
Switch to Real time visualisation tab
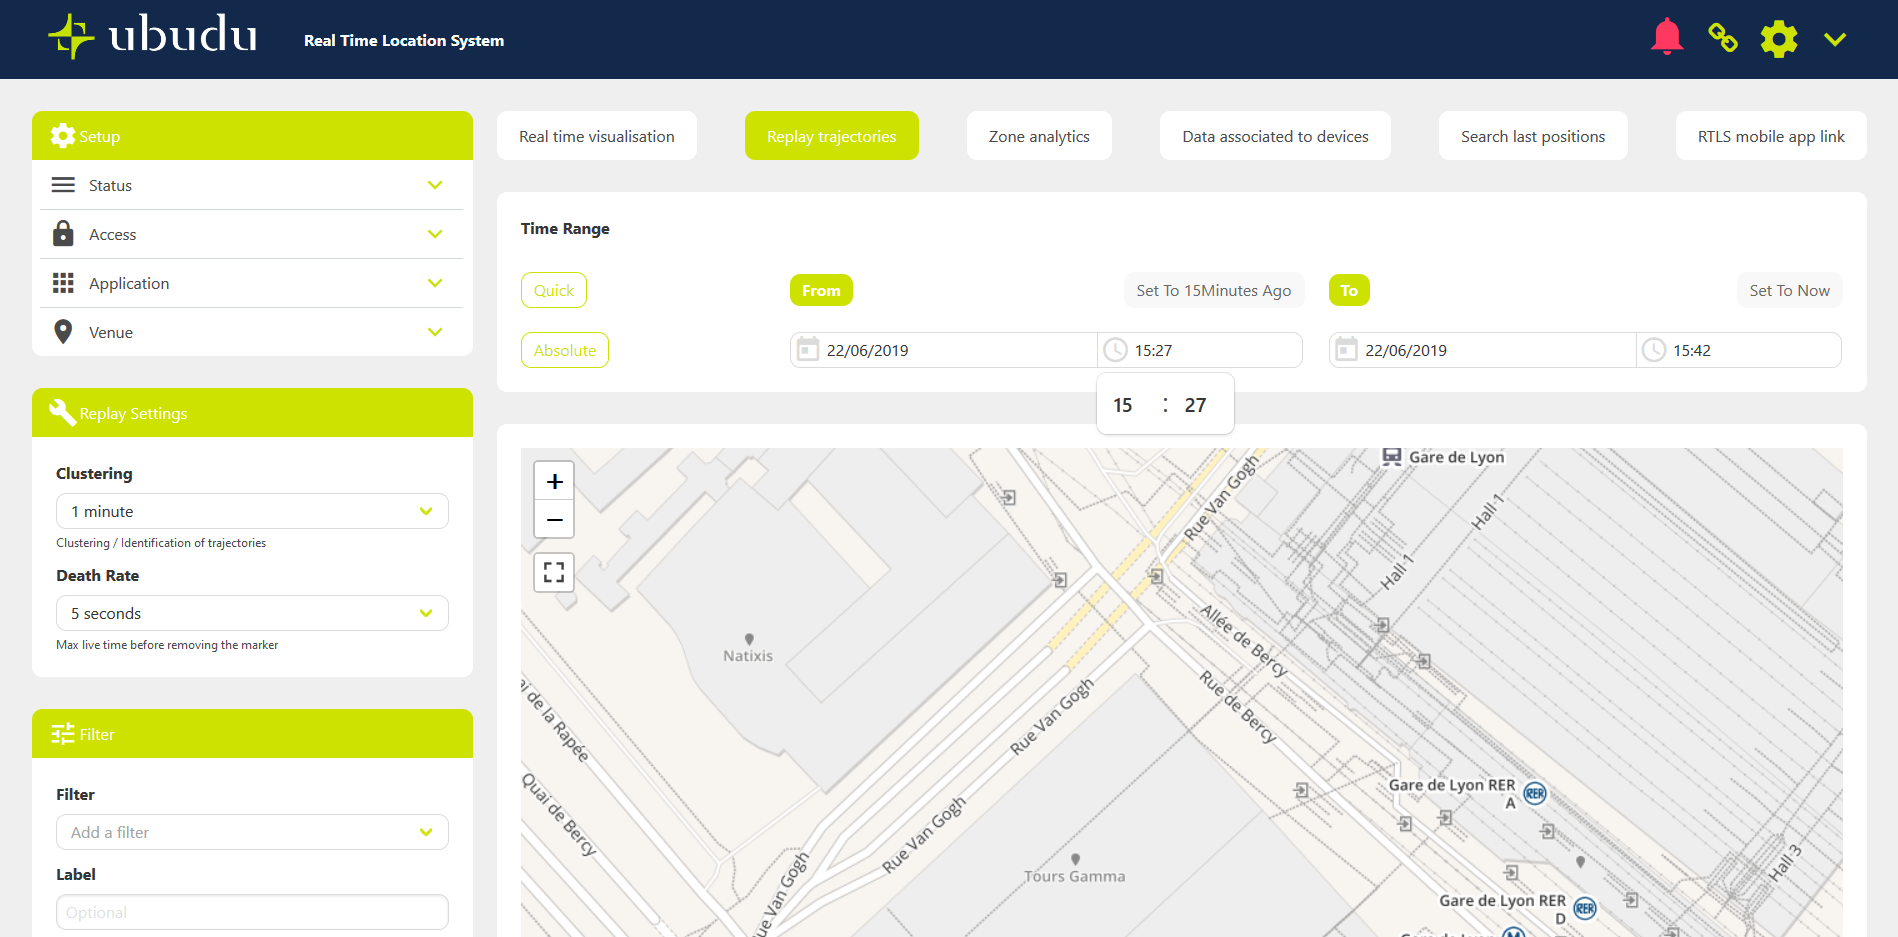point(596,136)
